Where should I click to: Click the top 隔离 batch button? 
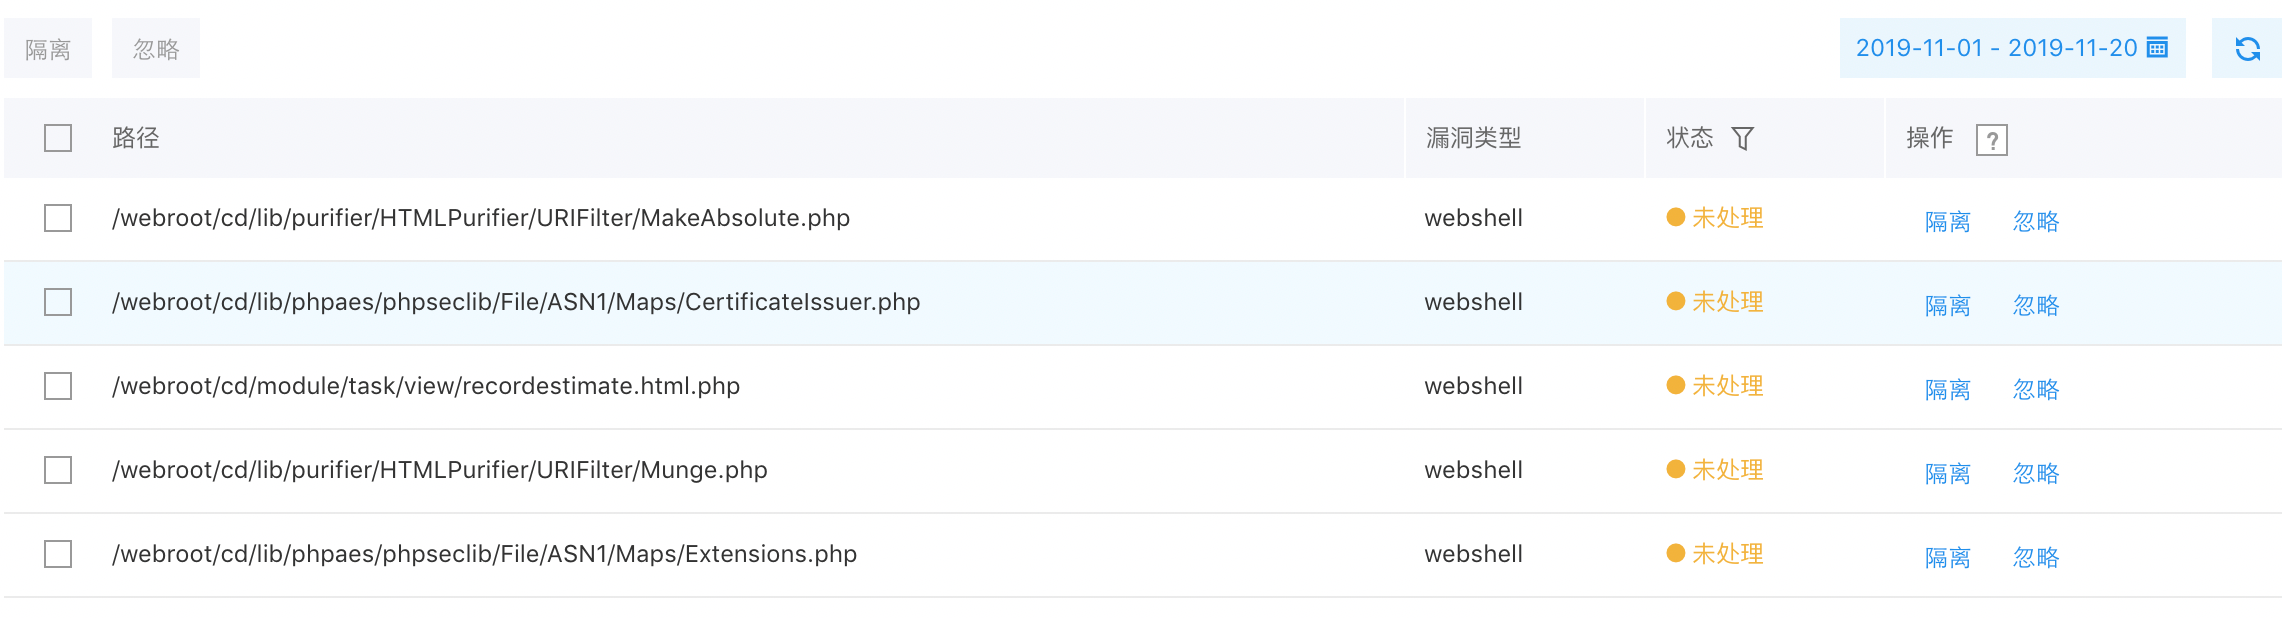[x=48, y=48]
